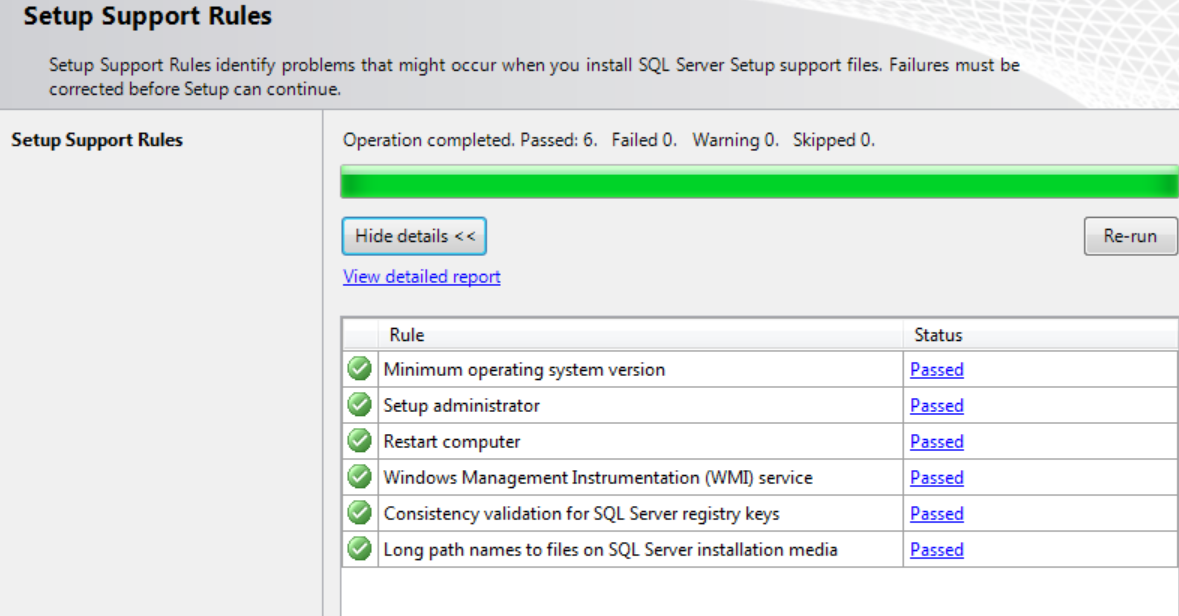Click green check icon for Setup administrator
The height and width of the screenshot is (616, 1179).
[359, 405]
